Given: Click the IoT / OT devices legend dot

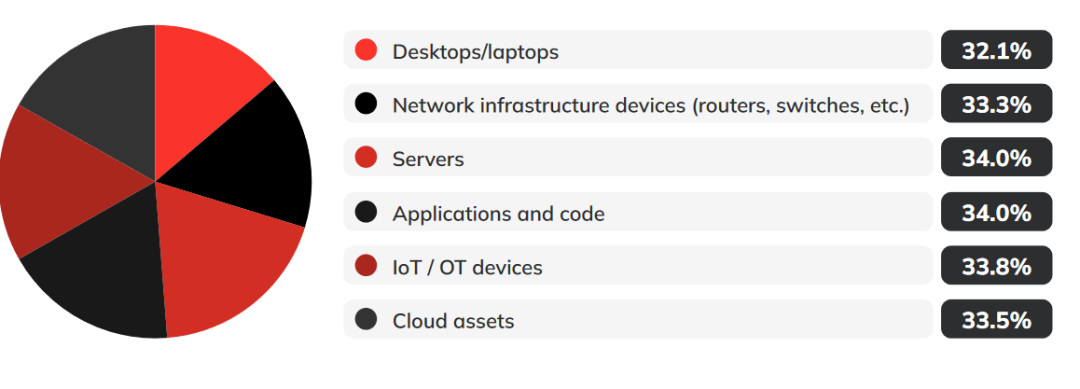Looking at the screenshot, I should point(366,266).
